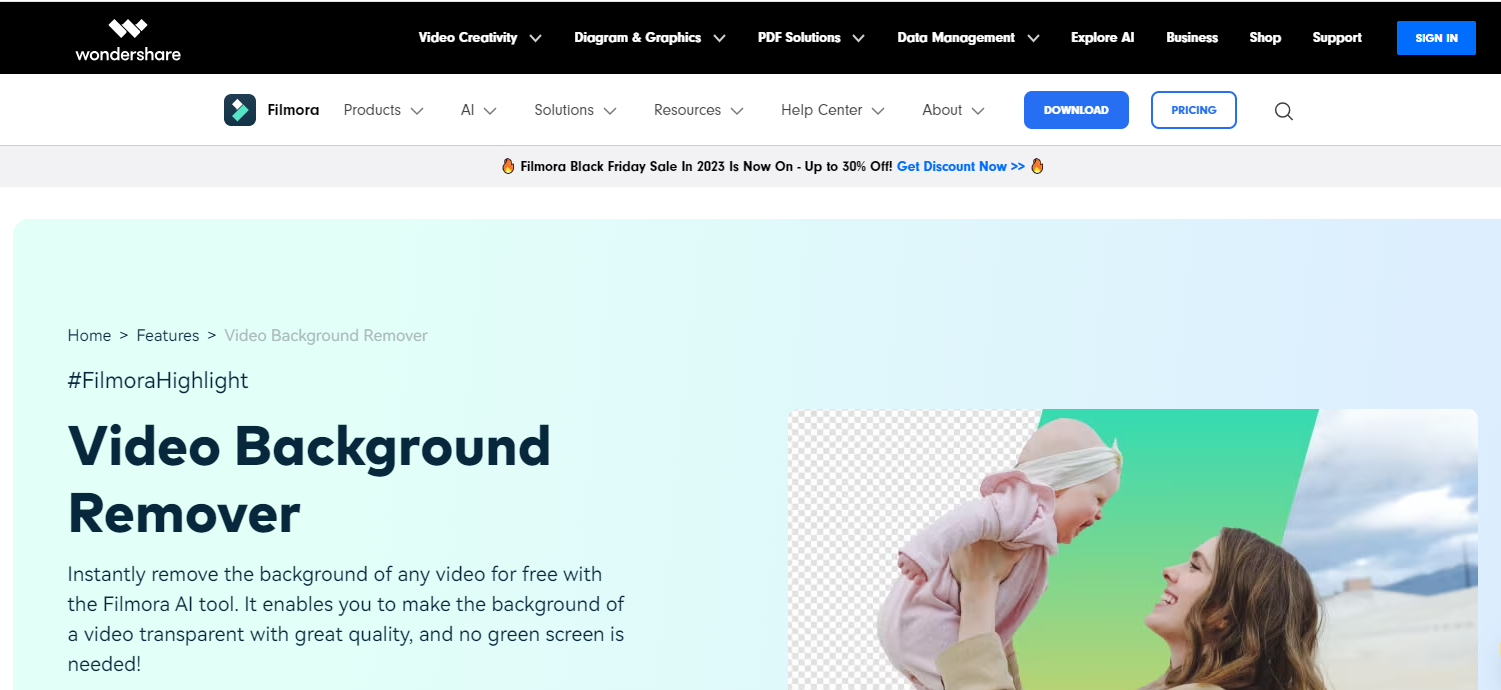This screenshot has height=690, width=1501.
Task: Open the search magnifier icon
Action: pos(1284,111)
